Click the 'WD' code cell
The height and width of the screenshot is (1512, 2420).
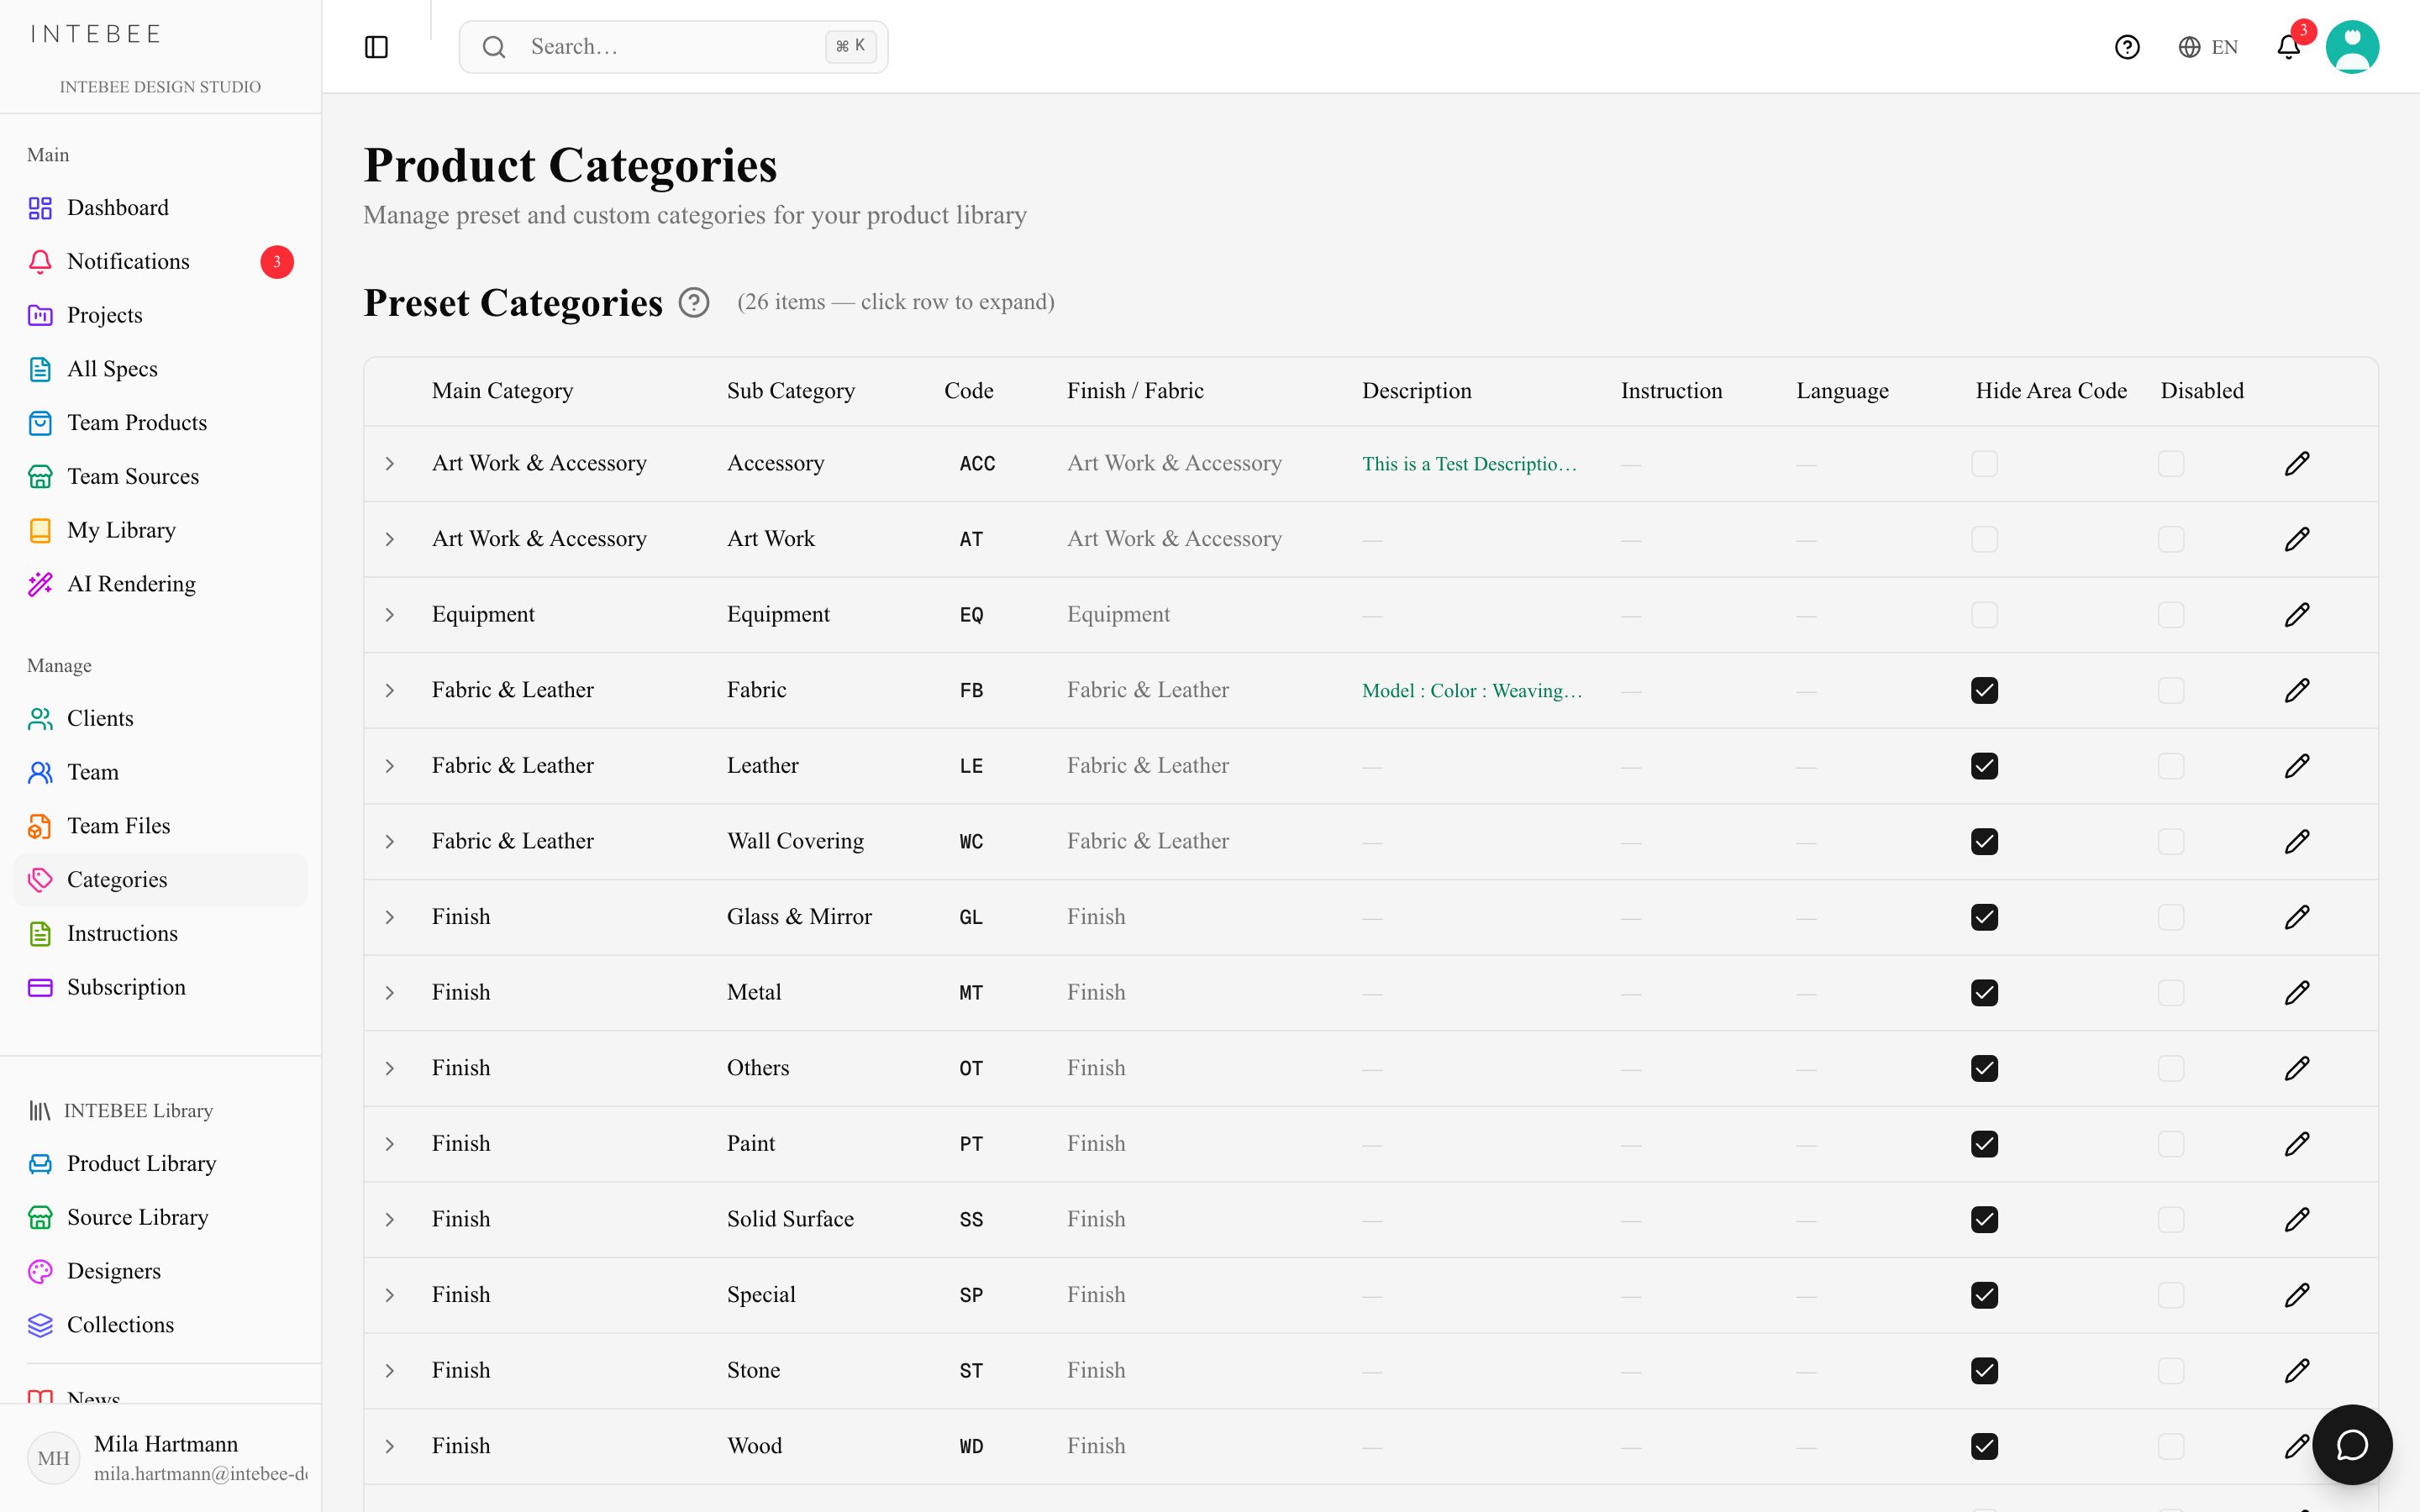click(971, 1446)
